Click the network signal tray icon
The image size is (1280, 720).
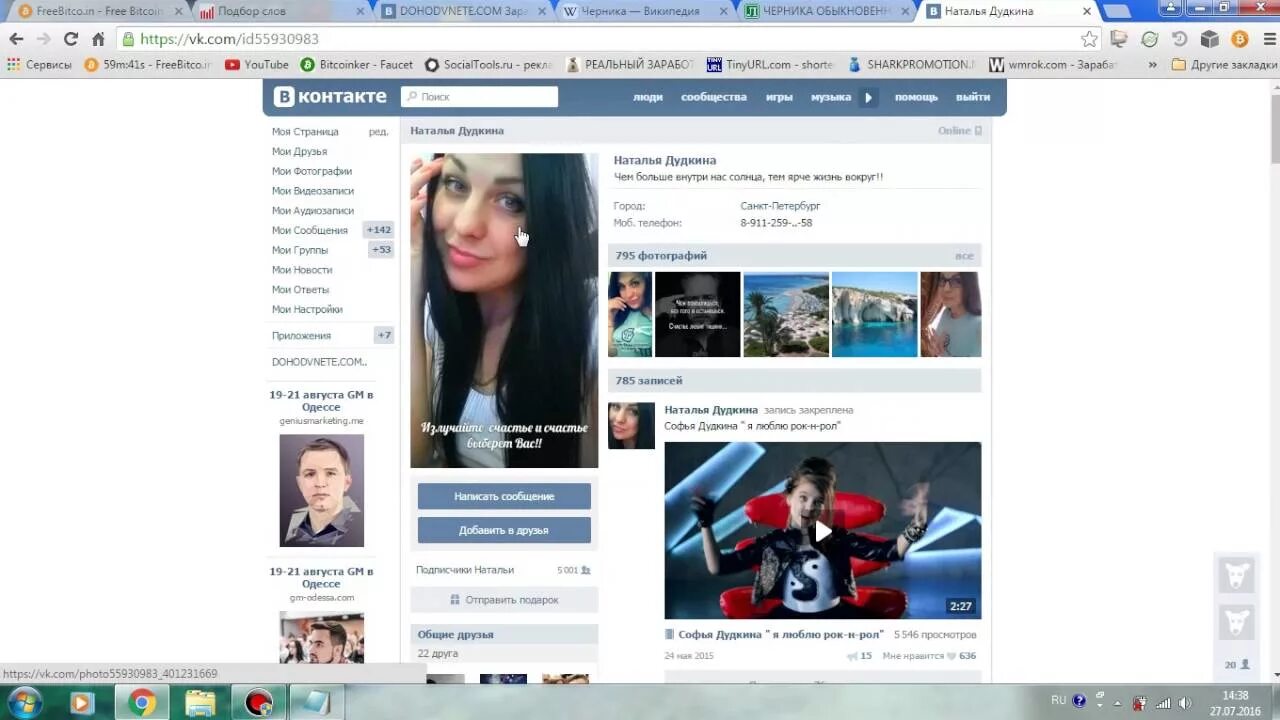tap(1163, 702)
